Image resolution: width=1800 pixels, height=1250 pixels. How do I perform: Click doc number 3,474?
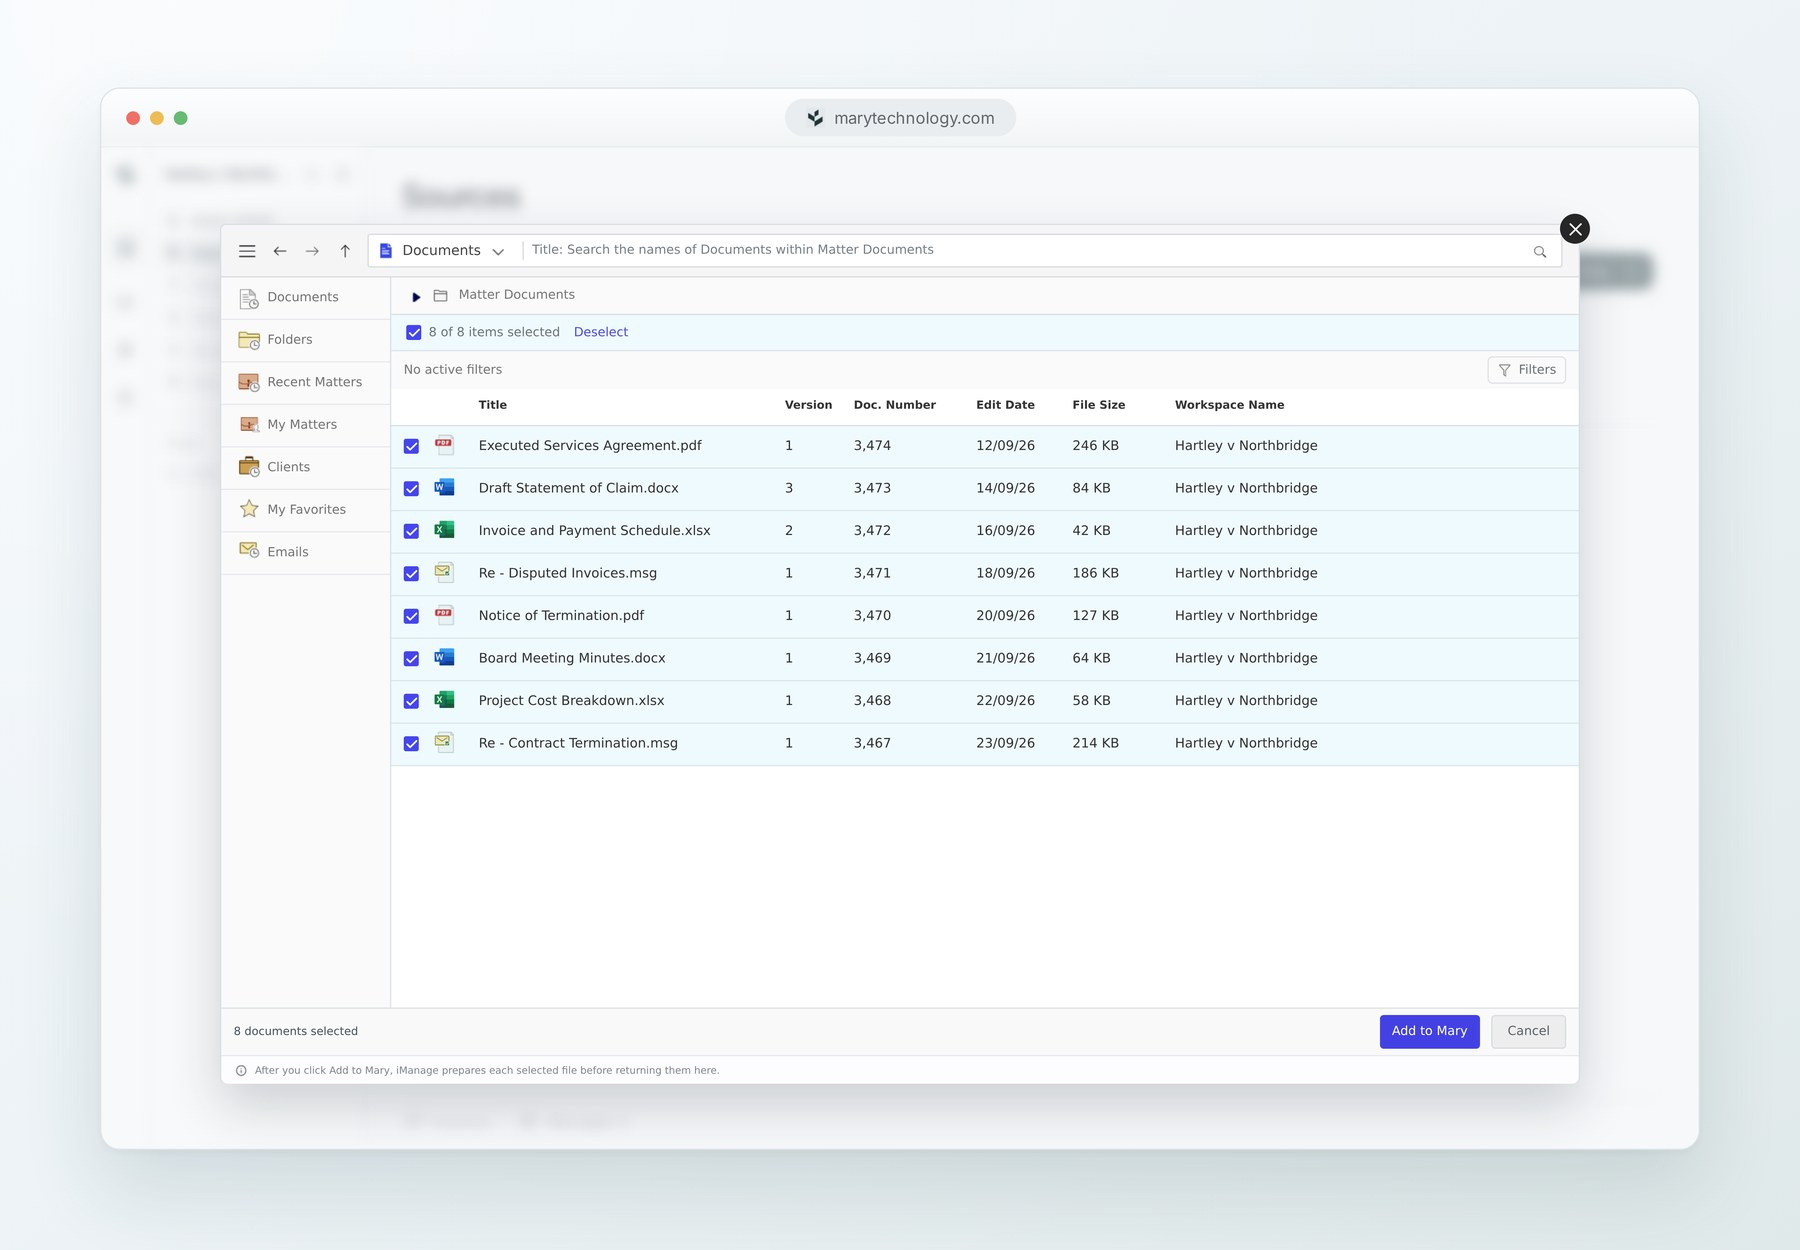(x=872, y=446)
